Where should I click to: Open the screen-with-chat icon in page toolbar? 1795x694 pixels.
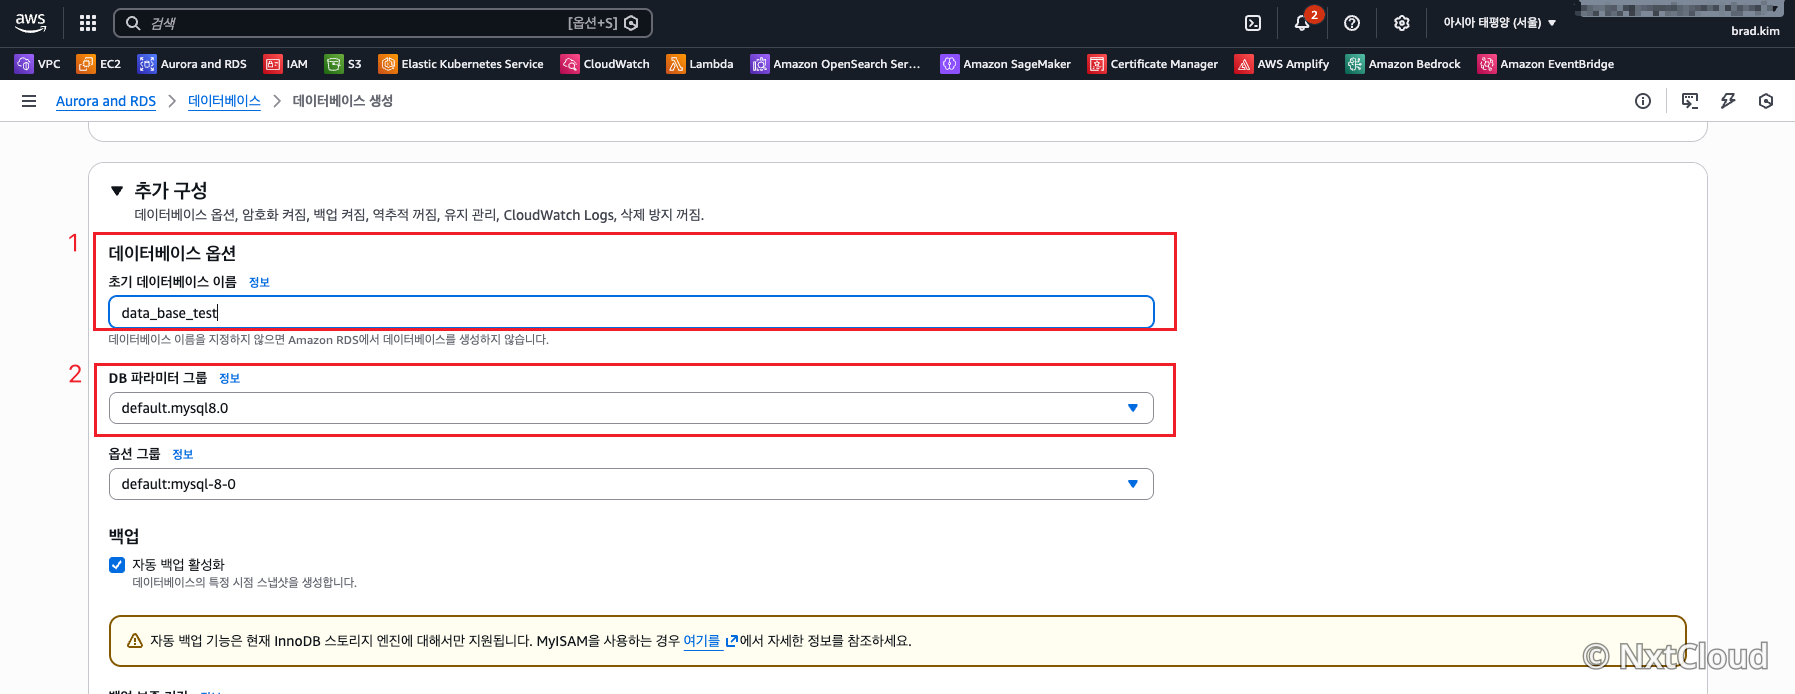coord(1690,101)
